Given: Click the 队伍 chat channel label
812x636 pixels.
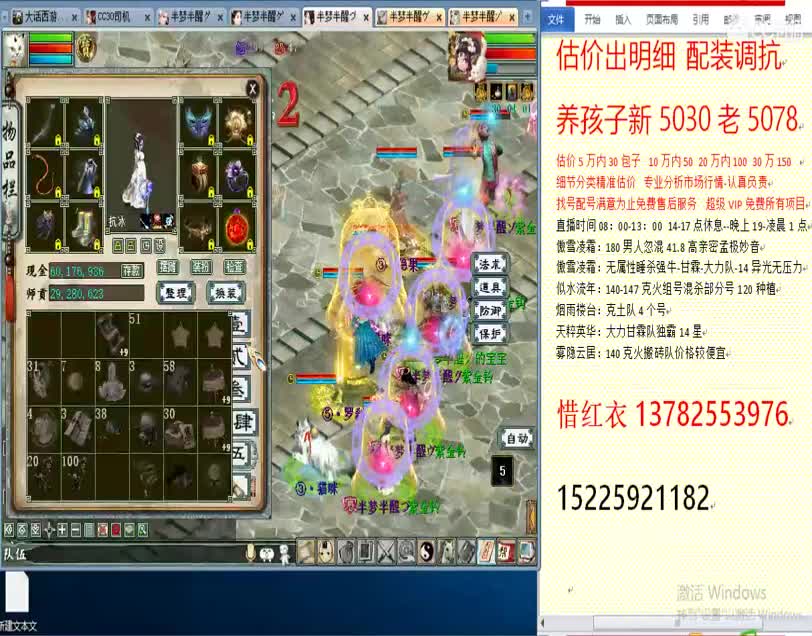Looking at the screenshot, I should 14,554.
